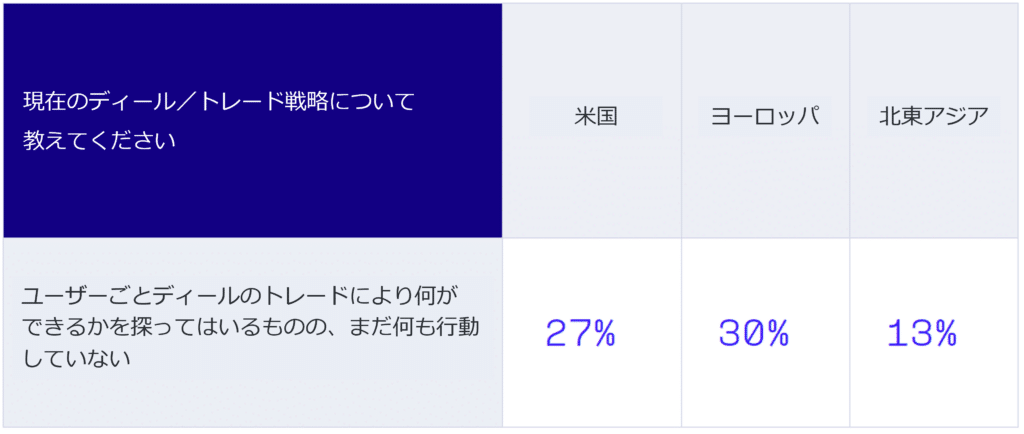
Task: Click the 教えてください text in header
Action: tap(100, 140)
